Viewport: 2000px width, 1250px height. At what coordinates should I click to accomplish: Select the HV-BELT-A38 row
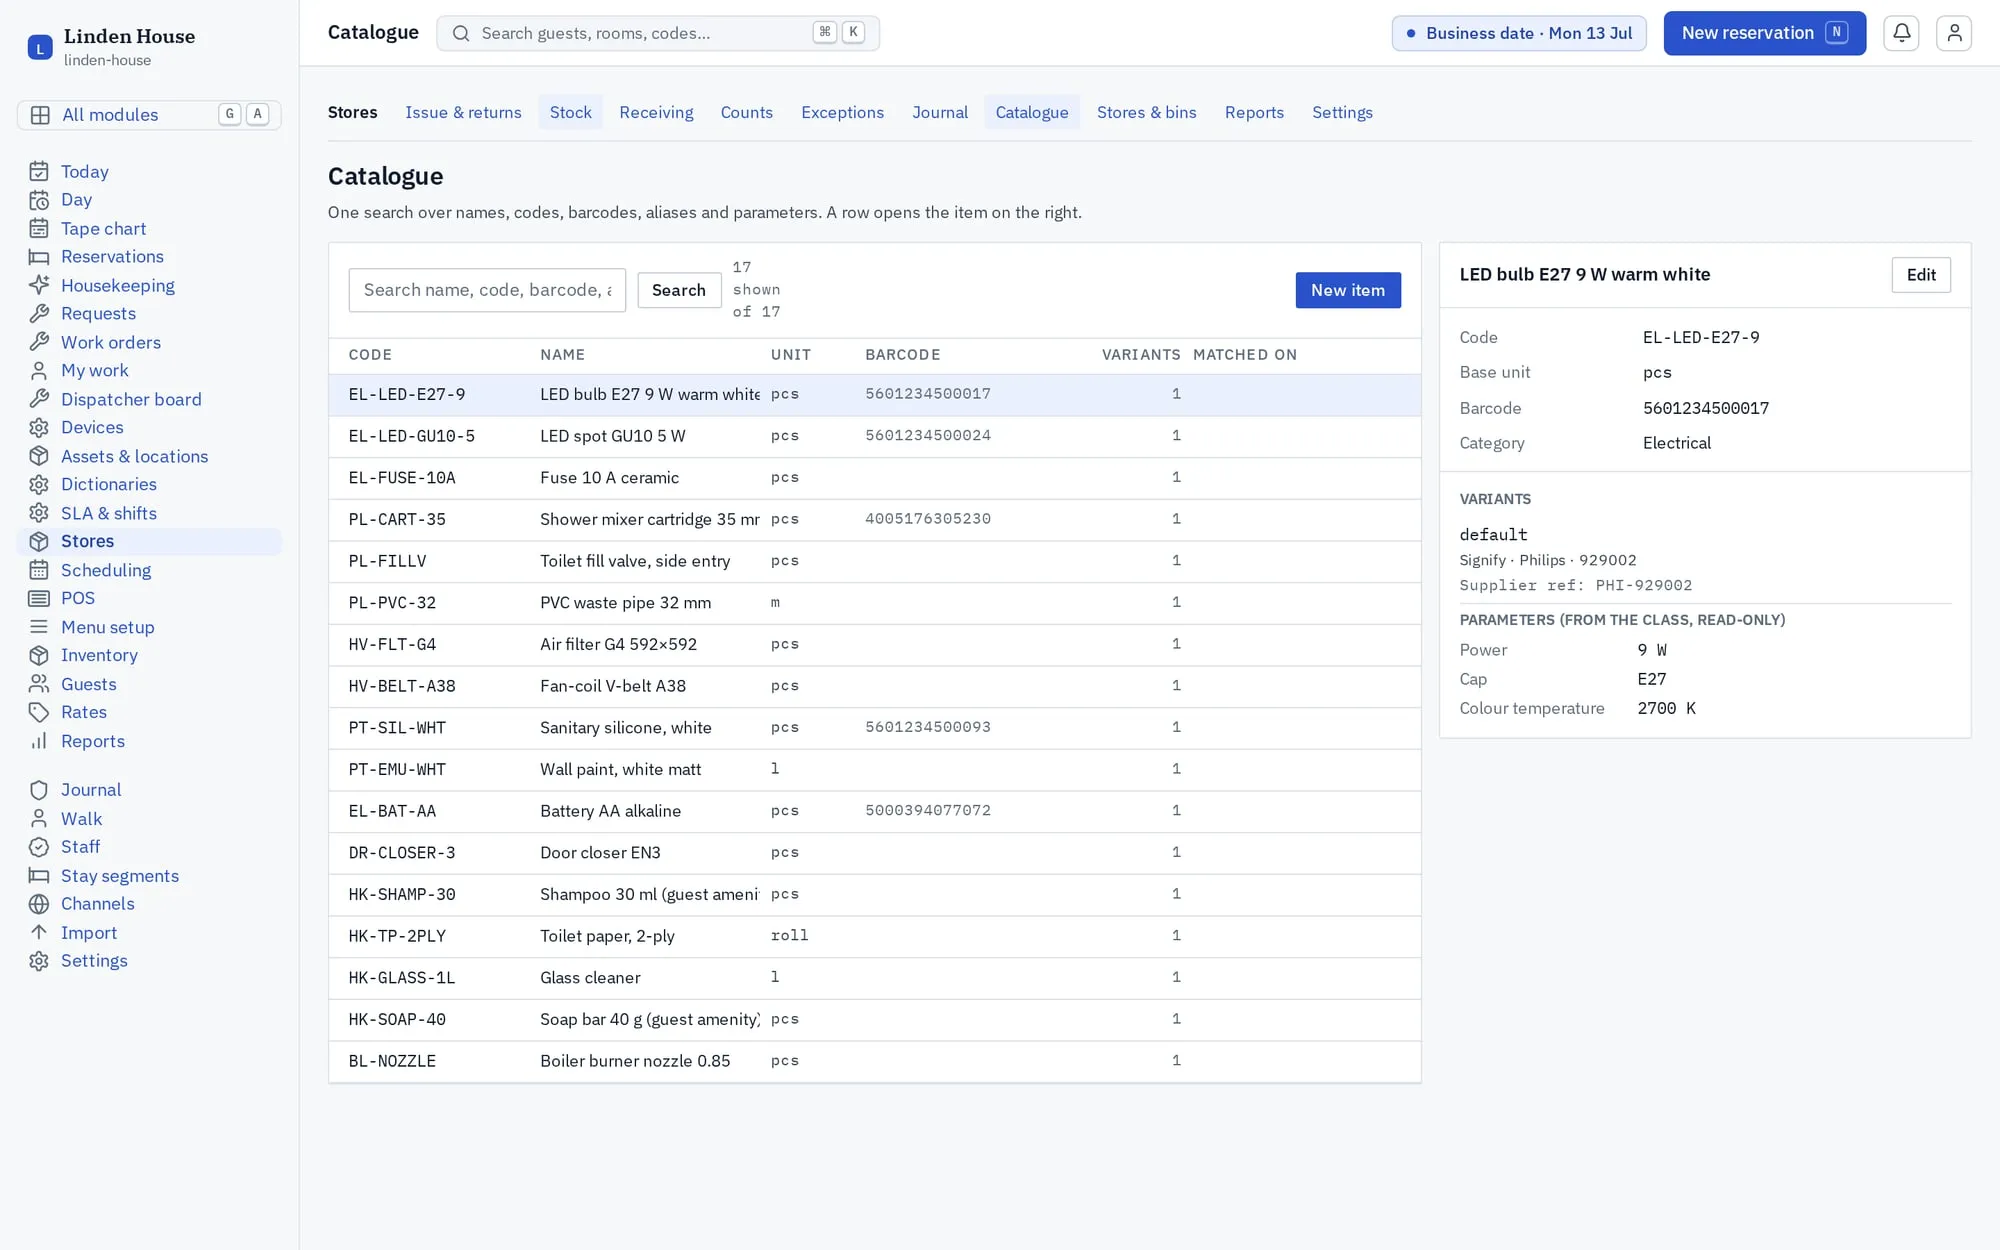pyautogui.click(x=875, y=686)
